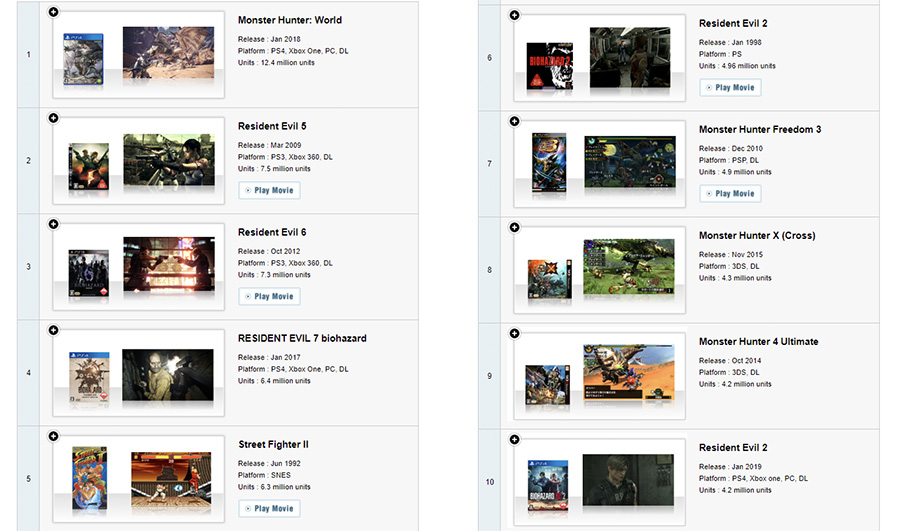Click Units : 6.3 million units text
The image size is (900, 531).
pos(274,487)
